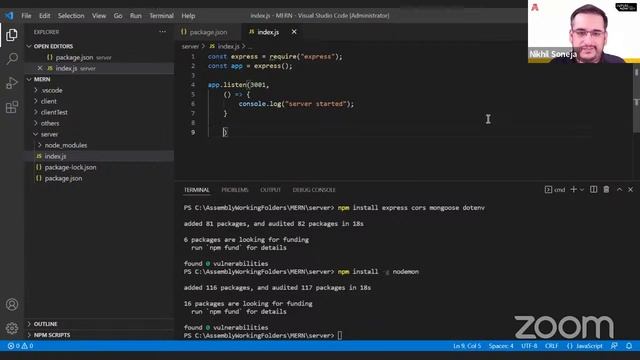Create a new terminal with plus icon
Image resolution: width=640 pixels, height=360 pixels.
[573, 189]
